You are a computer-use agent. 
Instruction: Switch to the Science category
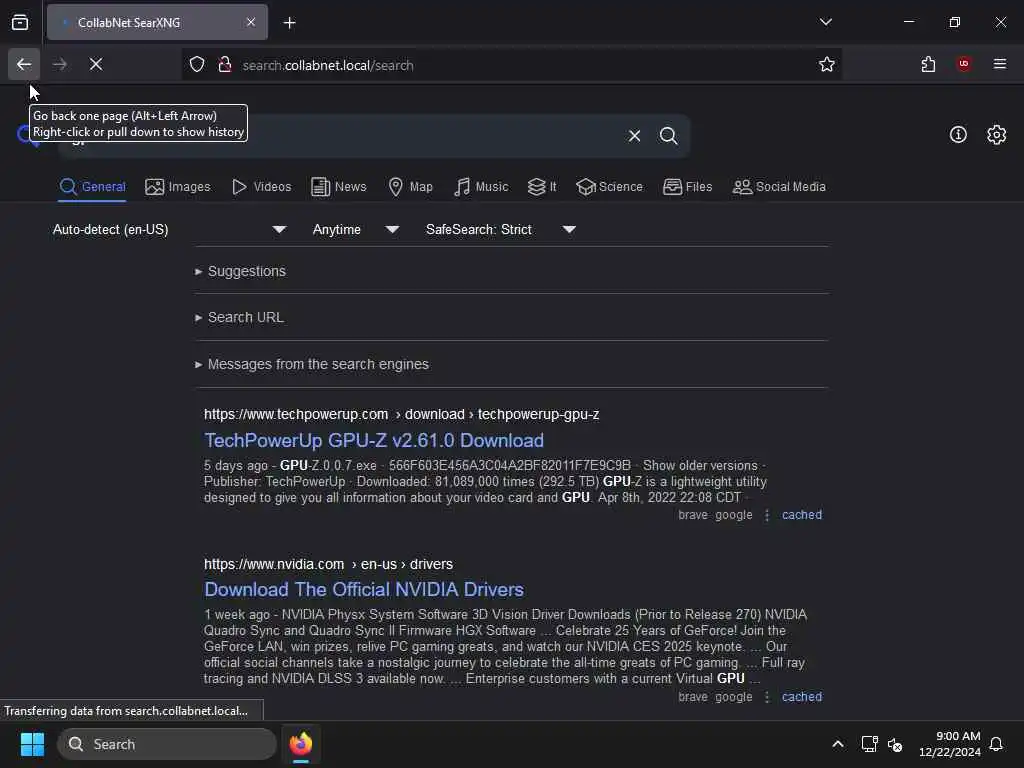click(610, 187)
